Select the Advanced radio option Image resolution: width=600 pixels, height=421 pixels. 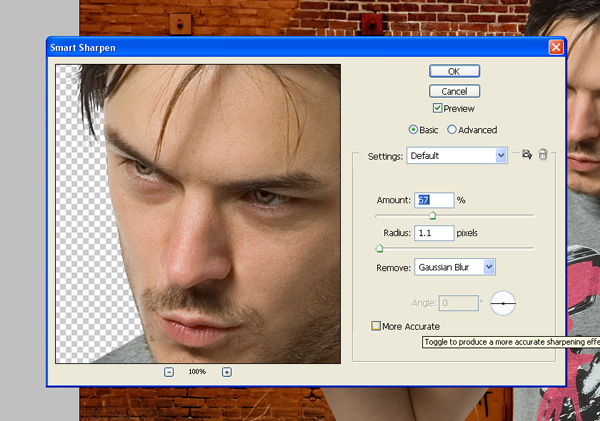(452, 130)
